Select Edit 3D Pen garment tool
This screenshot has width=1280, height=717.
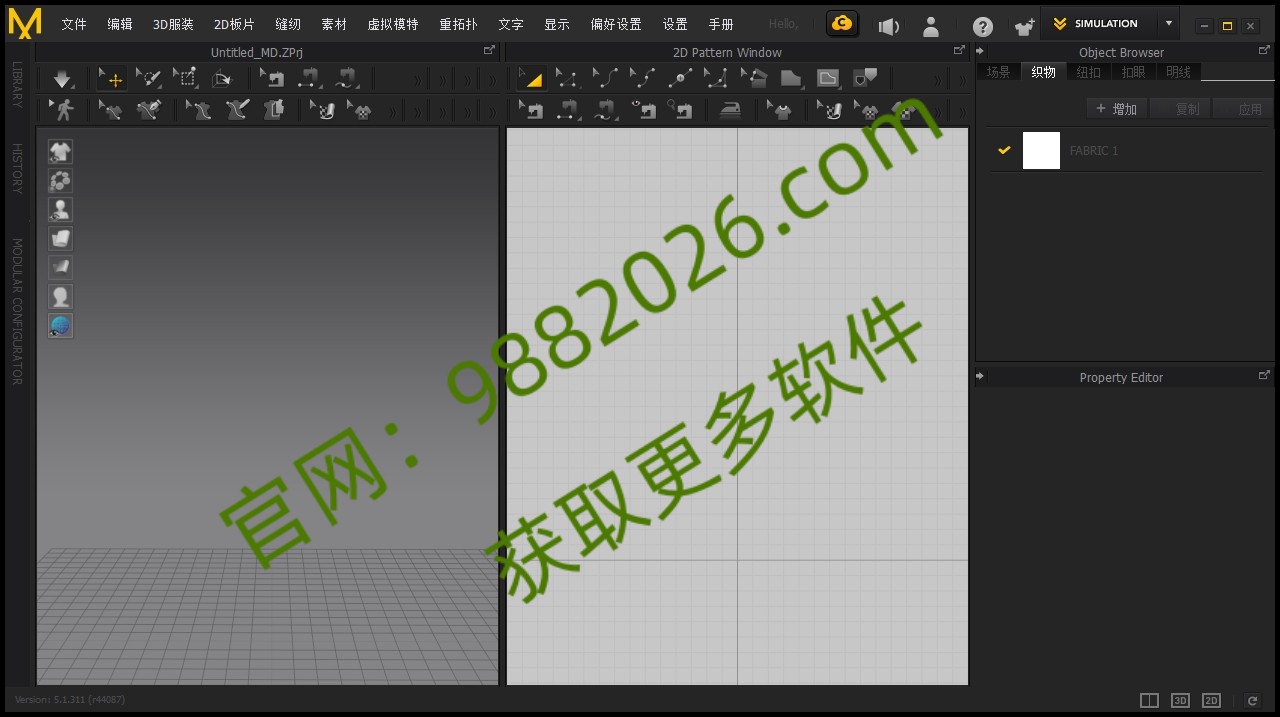pos(111,110)
